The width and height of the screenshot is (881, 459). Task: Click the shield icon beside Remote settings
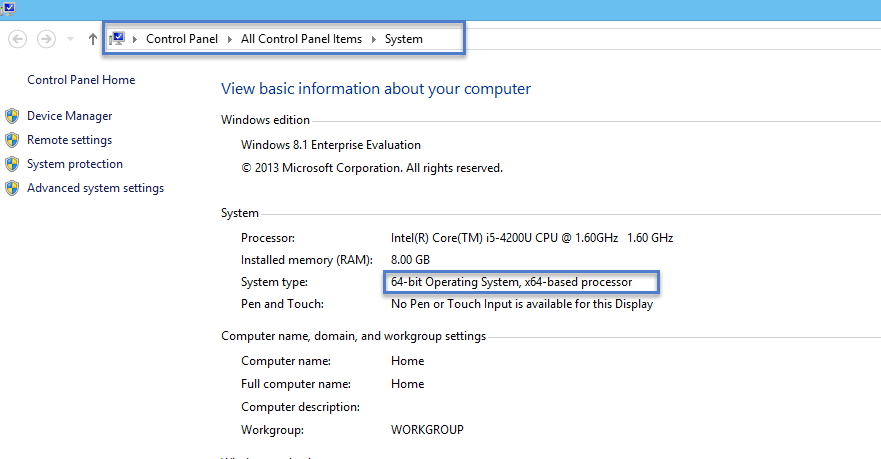click(12, 140)
